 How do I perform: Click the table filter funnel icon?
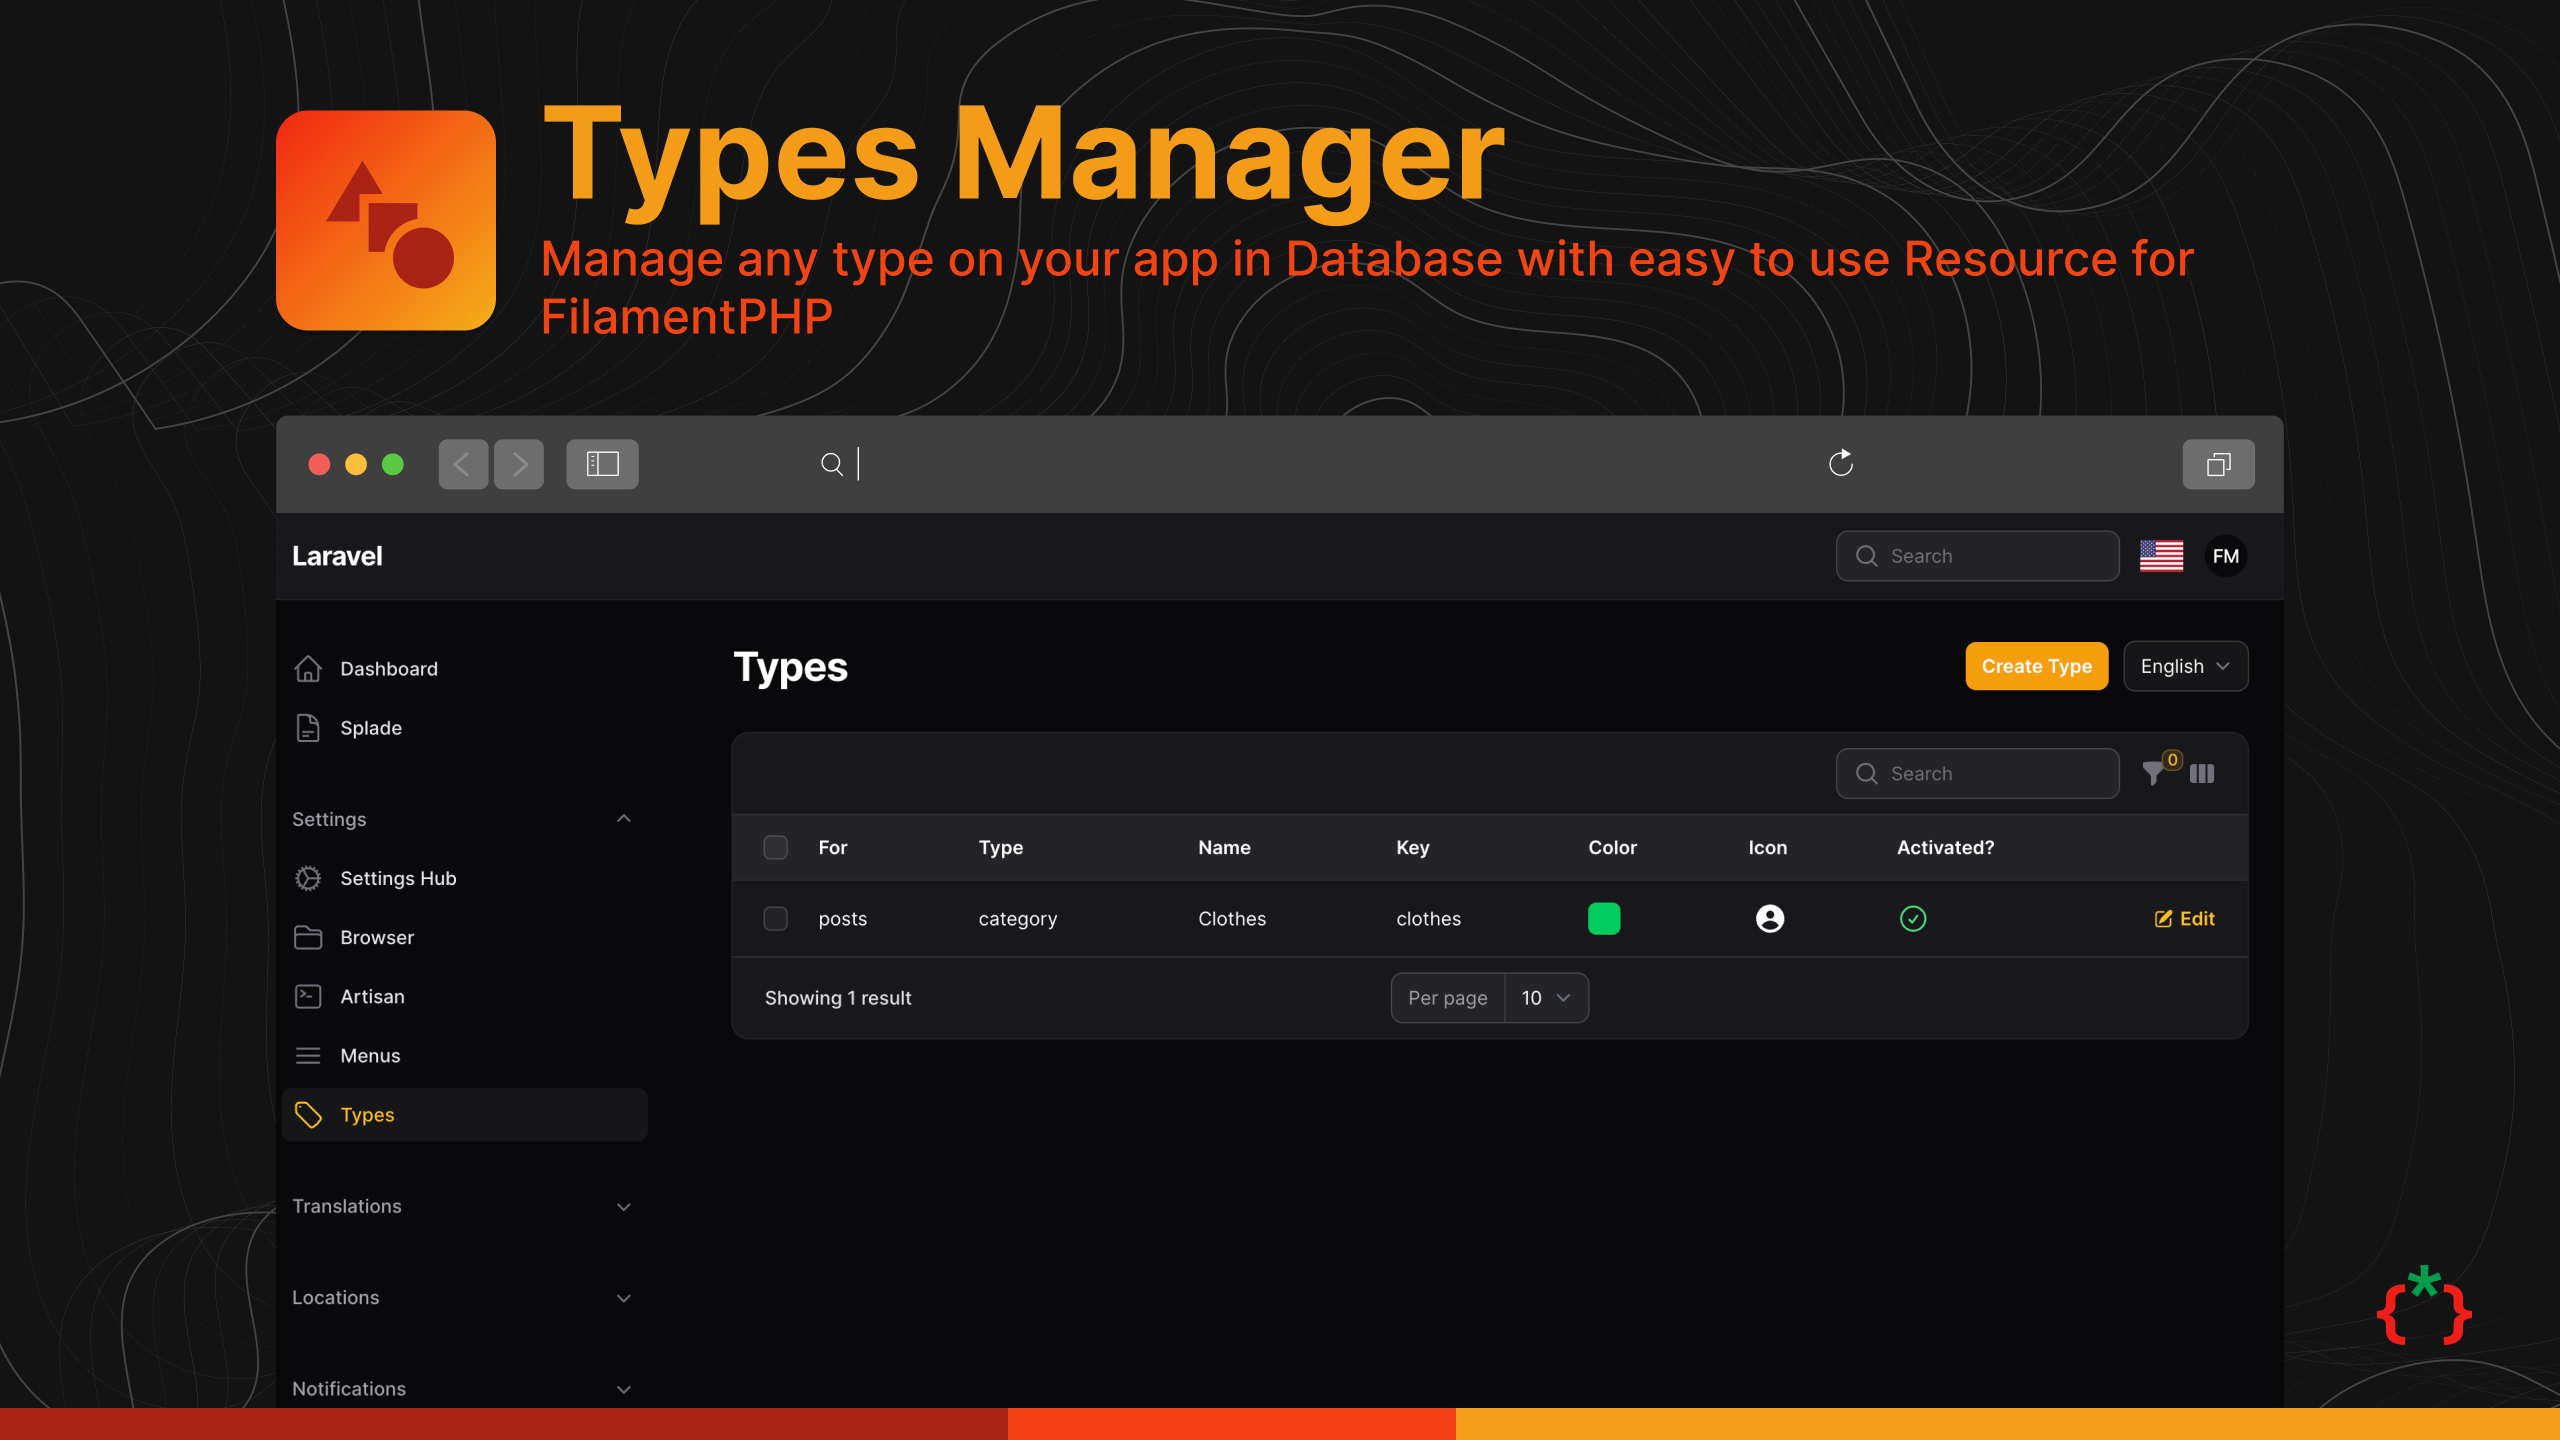(2153, 773)
